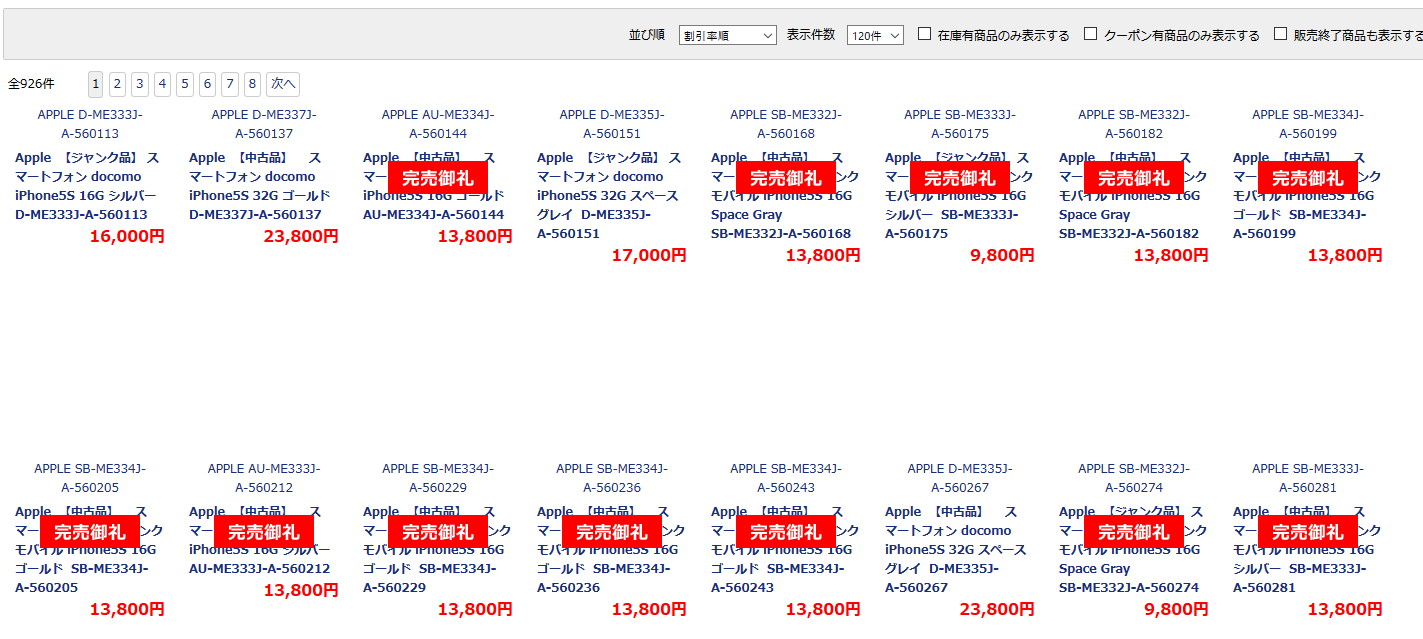Open the small APPLE D-ME333J-A-560113 code link
Screen dimensions: 1423x639
pyautogui.click(x=90, y=124)
